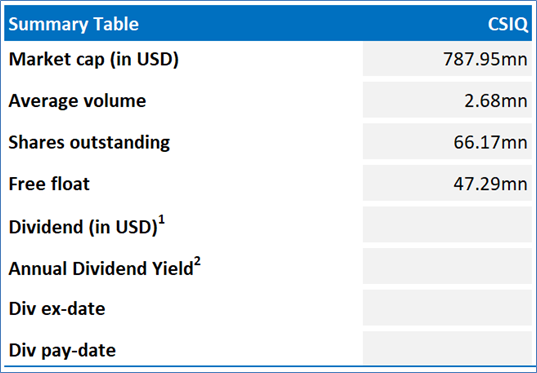
Task: Select the 66.17mn shares outstanding value
Action: pos(490,142)
